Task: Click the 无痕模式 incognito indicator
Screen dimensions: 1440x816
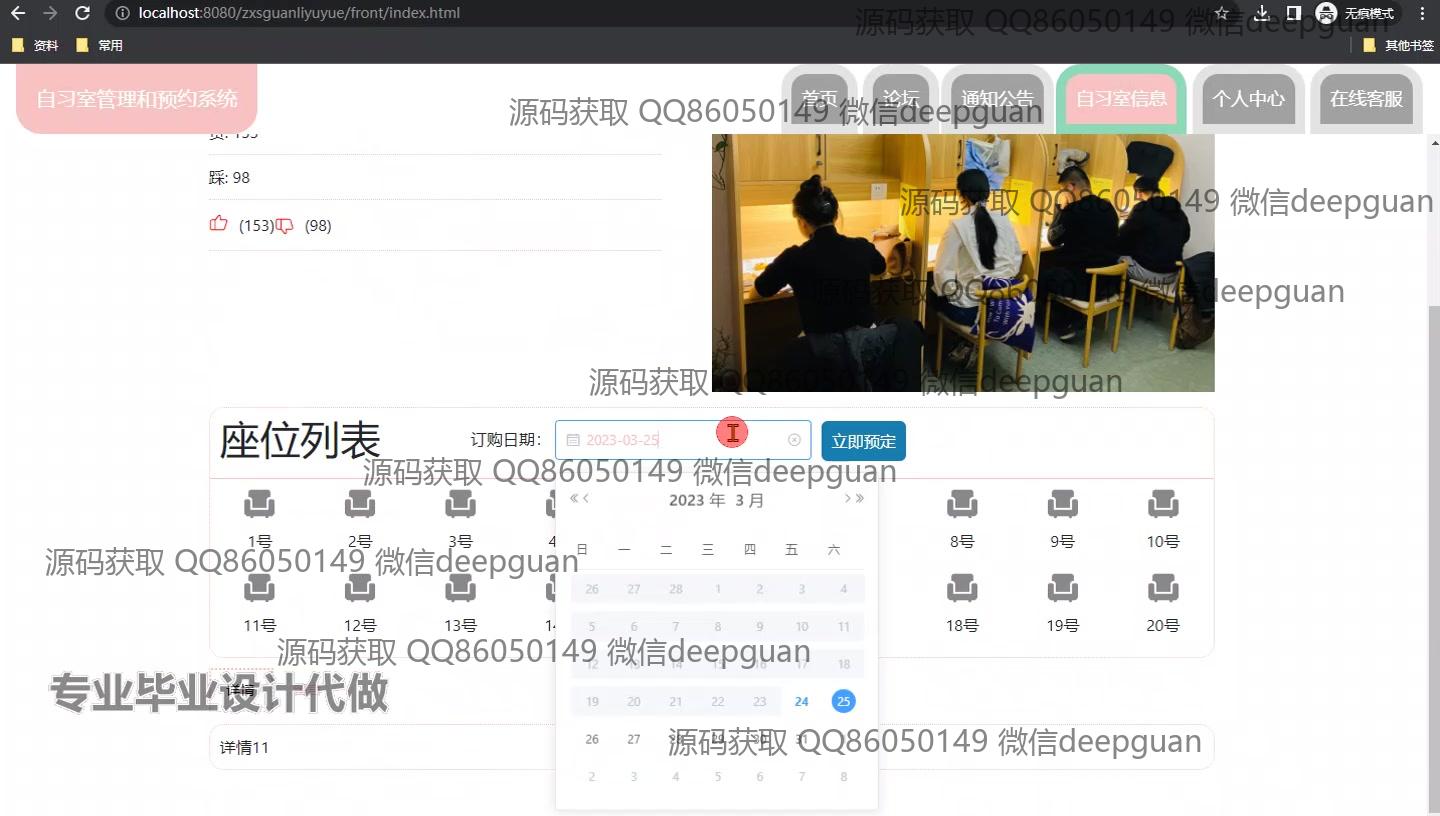Action: pos(1356,13)
